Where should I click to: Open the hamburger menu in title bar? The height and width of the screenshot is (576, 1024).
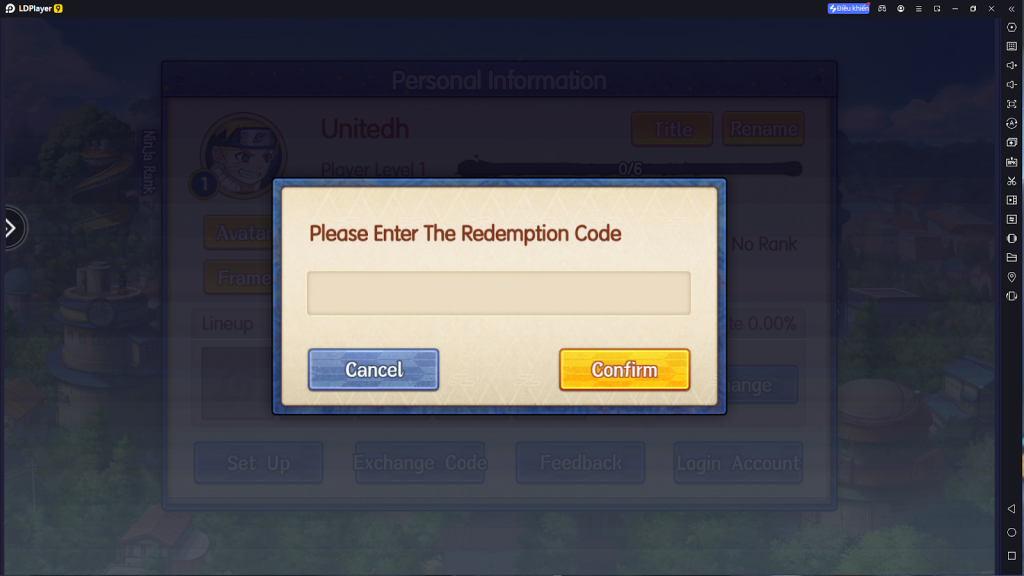click(919, 8)
